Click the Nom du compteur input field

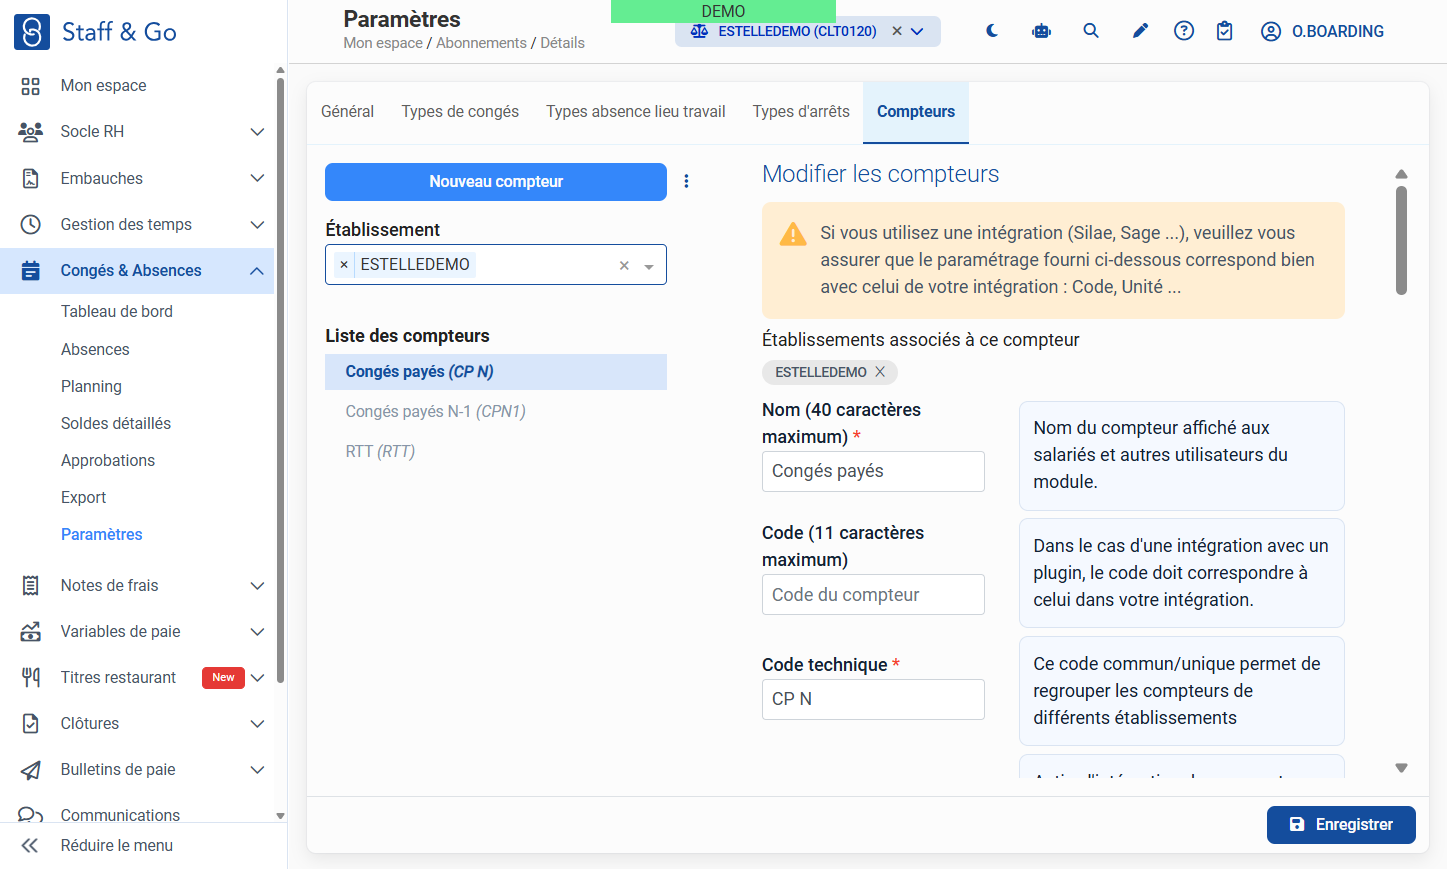[873, 471]
